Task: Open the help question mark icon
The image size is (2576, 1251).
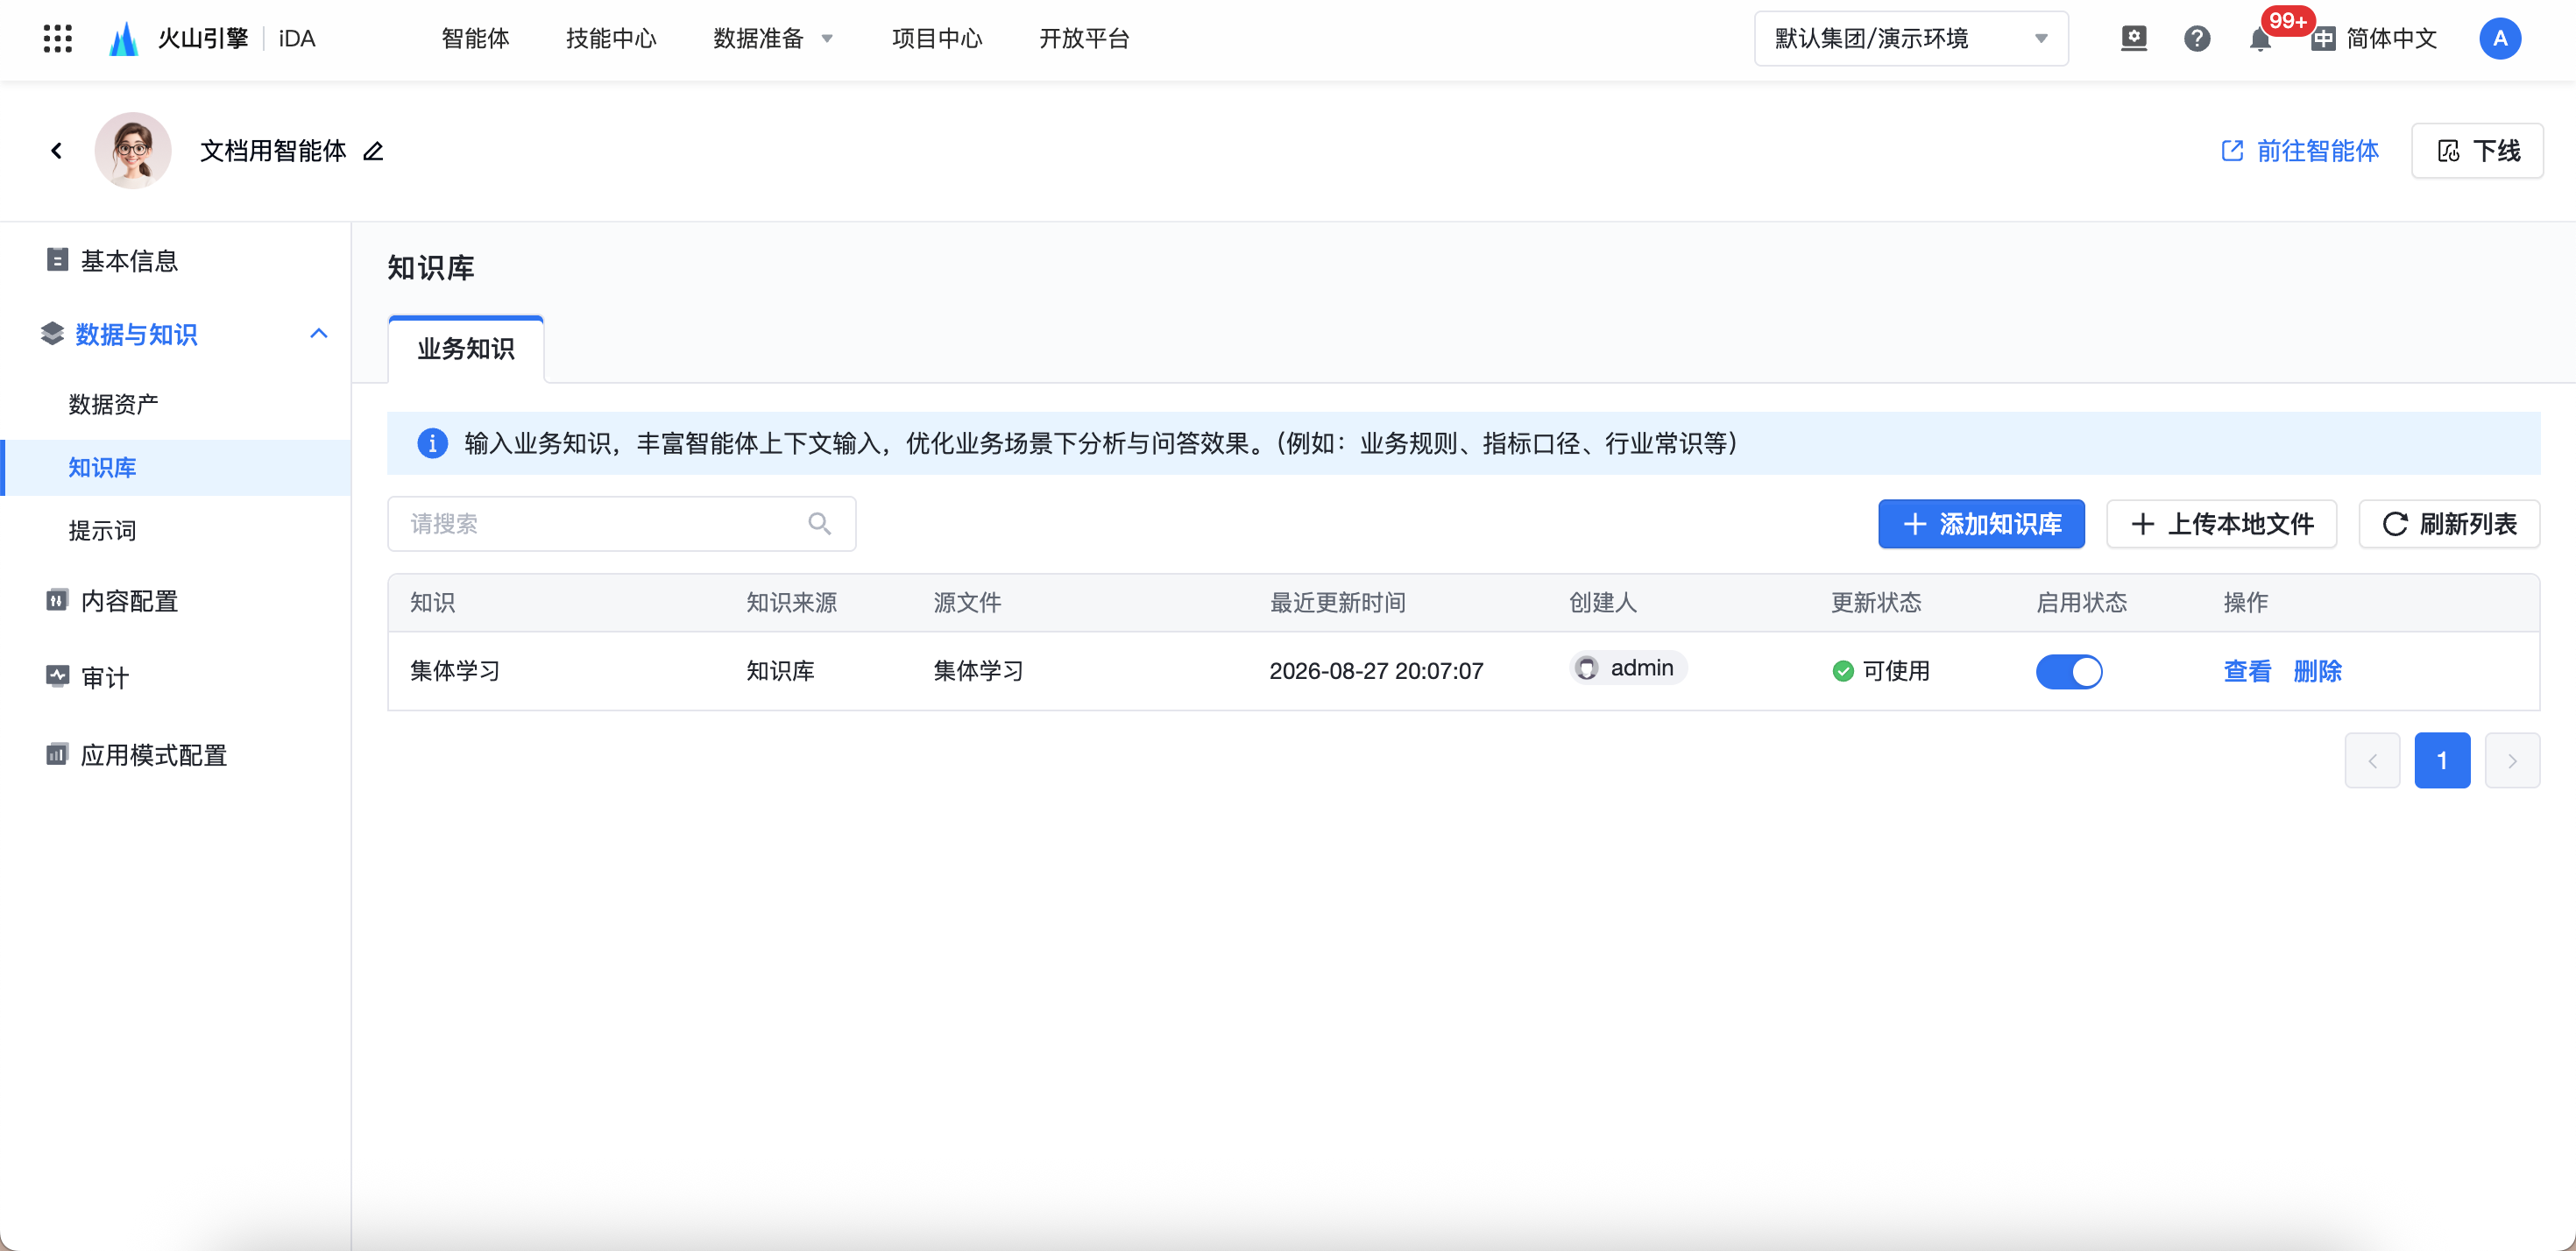Action: (x=2196, y=39)
